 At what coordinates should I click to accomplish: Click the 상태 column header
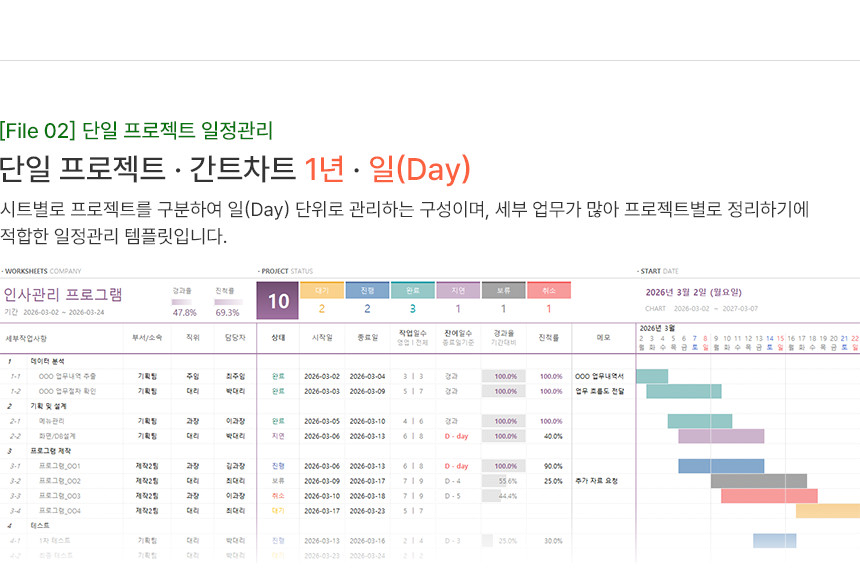tap(278, 338)
